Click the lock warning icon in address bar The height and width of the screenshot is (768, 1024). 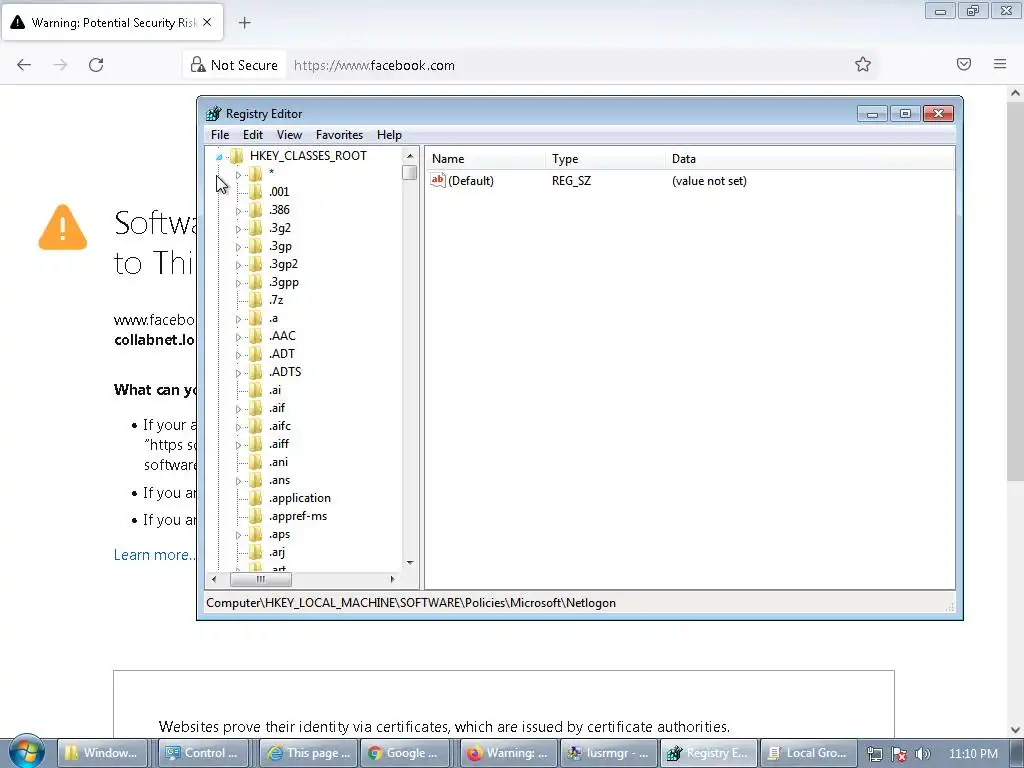coord(198,65)
